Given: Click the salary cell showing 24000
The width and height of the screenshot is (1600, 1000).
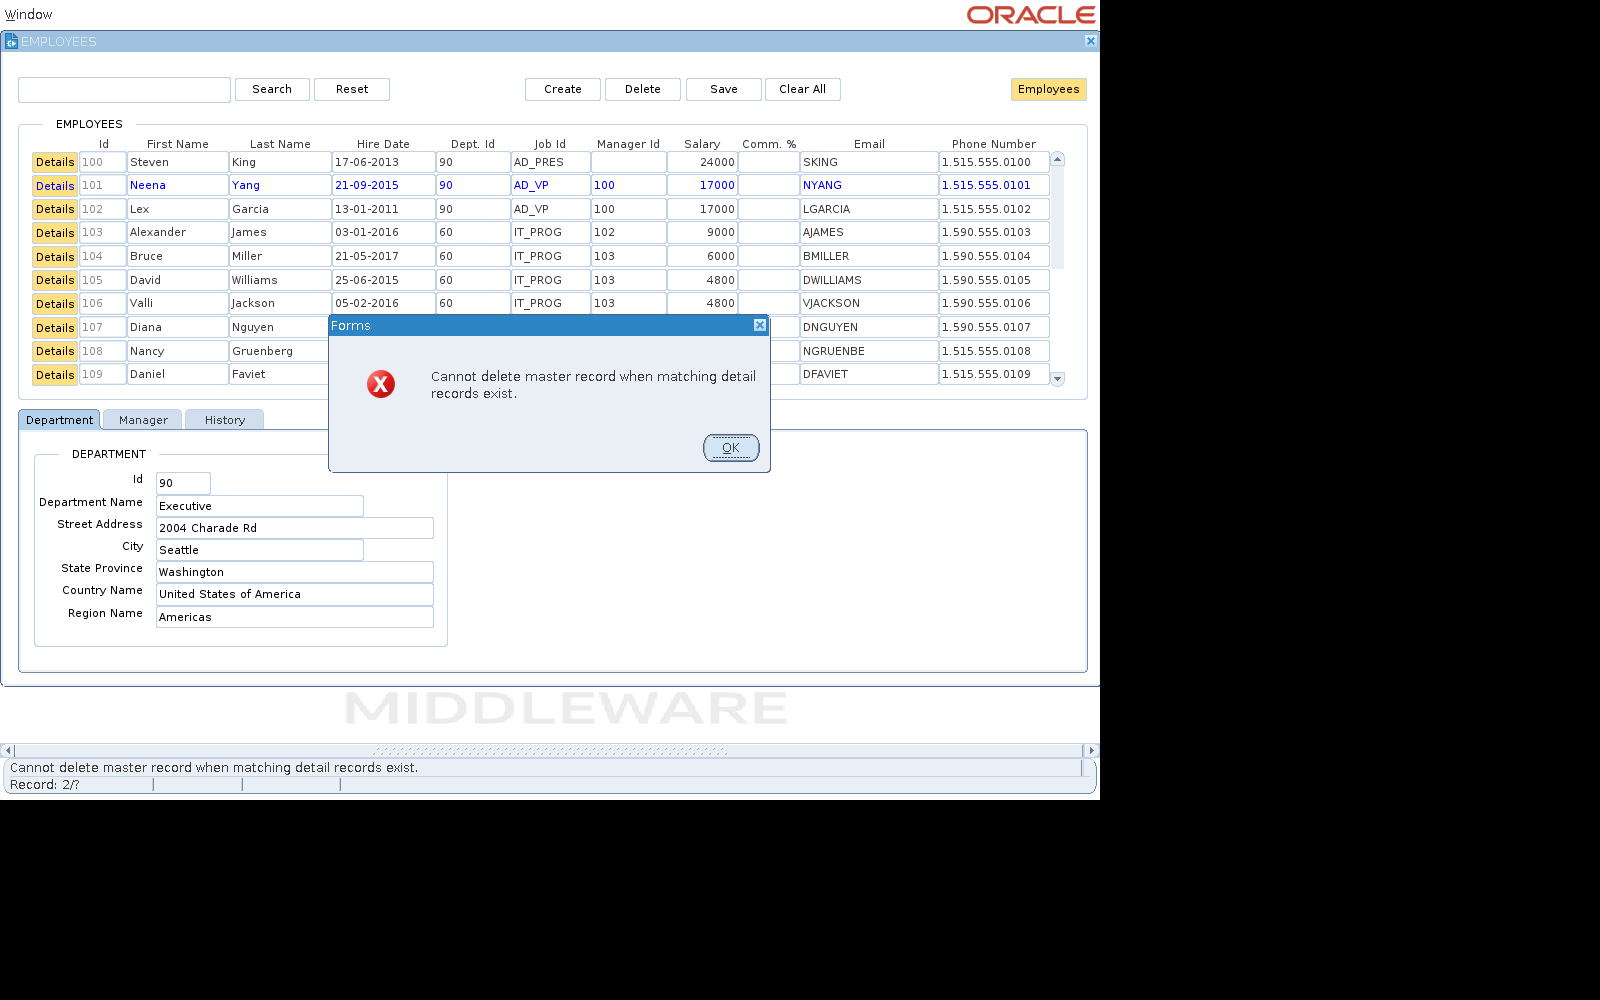Looking at the screenshot, I should (702, 162).
